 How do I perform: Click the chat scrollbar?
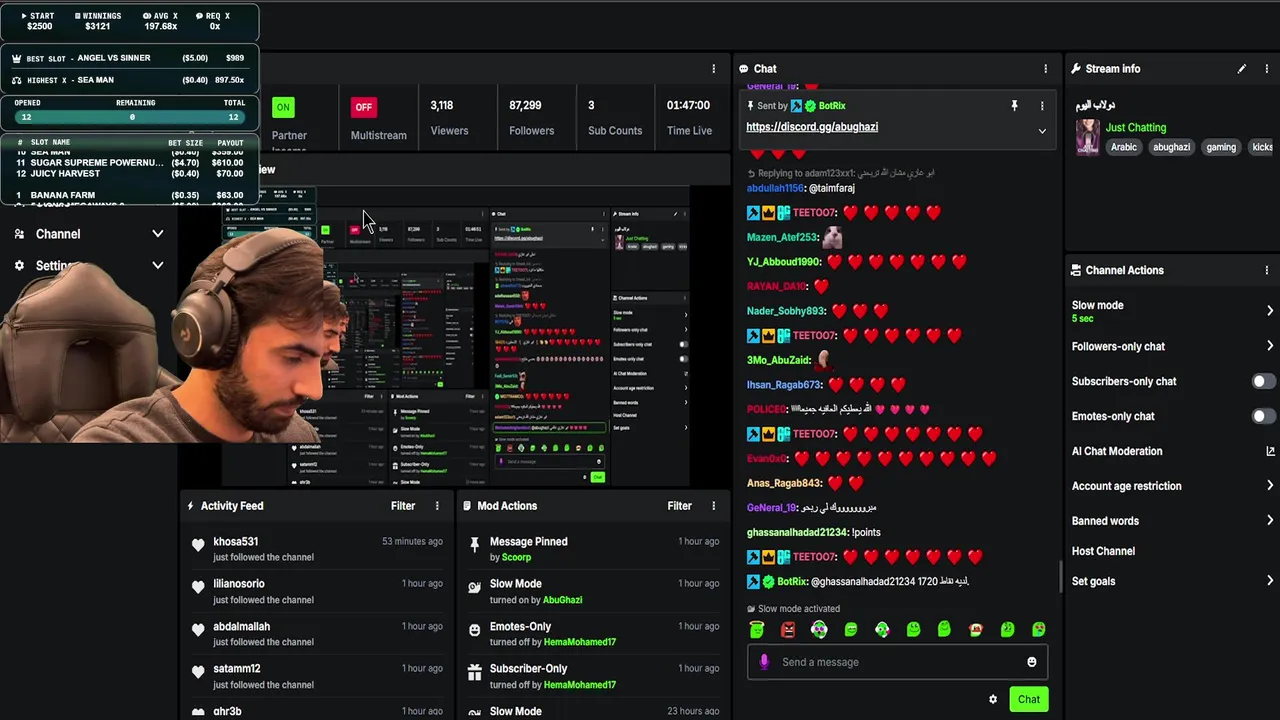tap(1060, 577)
